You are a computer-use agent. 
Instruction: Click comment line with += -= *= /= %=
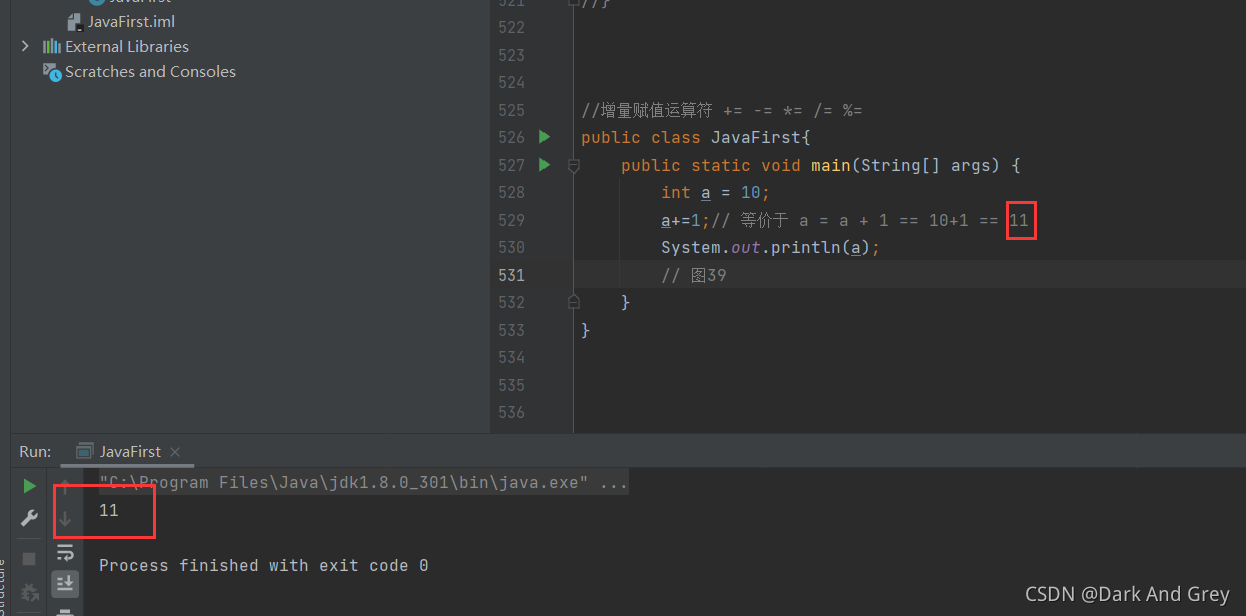[722, 110]
